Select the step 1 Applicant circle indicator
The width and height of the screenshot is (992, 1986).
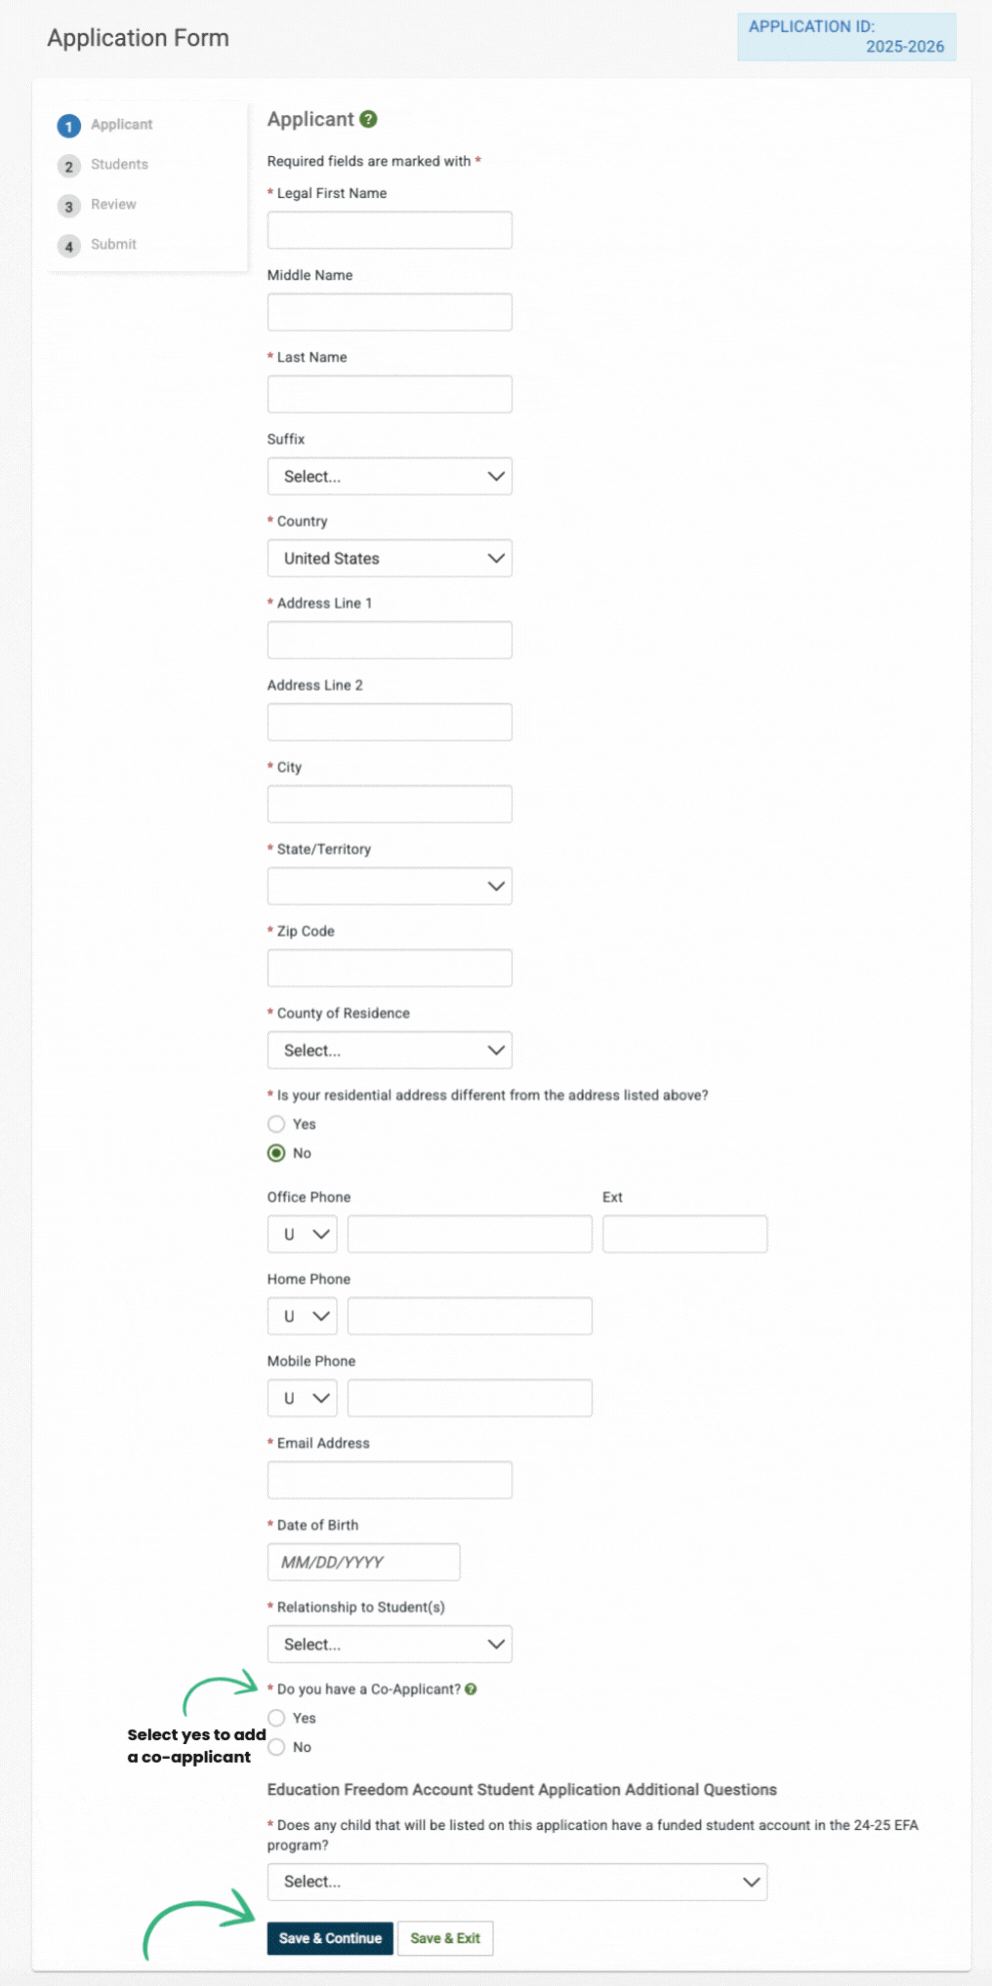[x=68, y=126]
